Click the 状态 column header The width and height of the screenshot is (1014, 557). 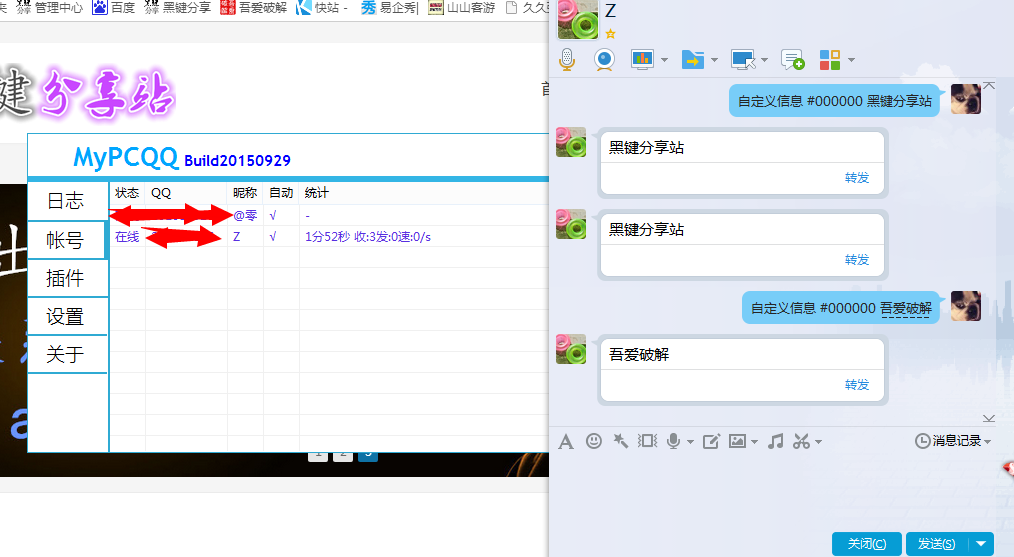[x=127, y=193]
